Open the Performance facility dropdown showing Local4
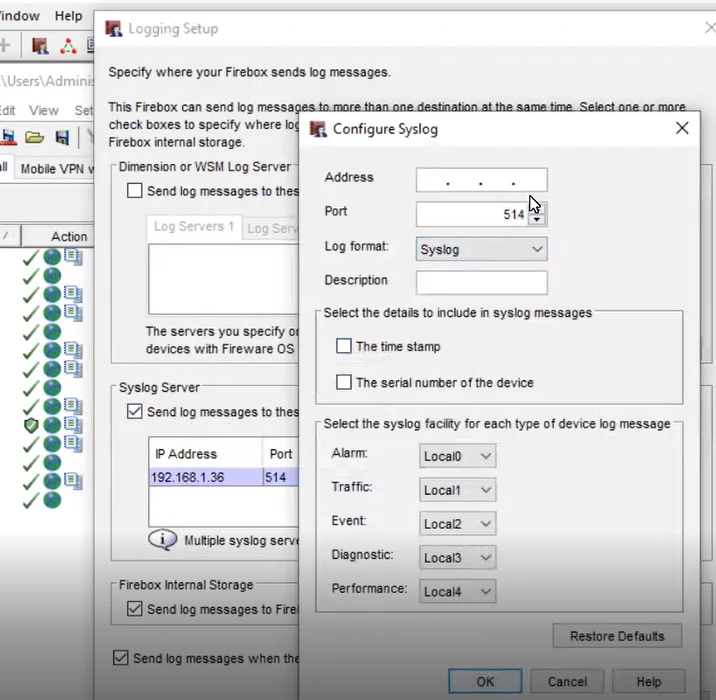 (457, 591)
